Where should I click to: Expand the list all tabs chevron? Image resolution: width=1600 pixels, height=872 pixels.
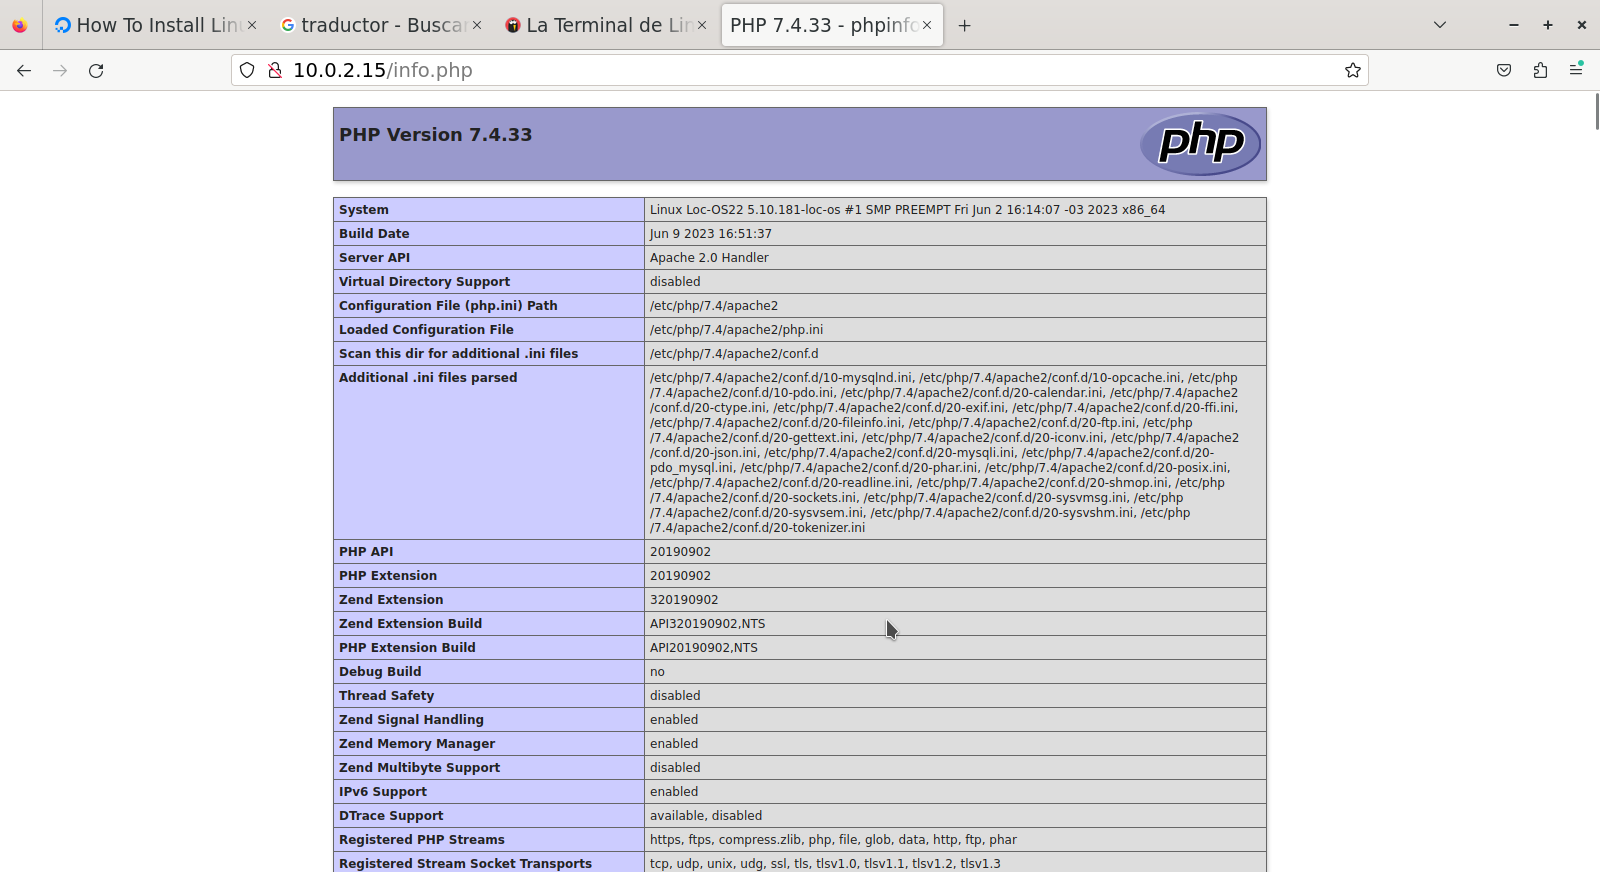[x=1440, y=25]
